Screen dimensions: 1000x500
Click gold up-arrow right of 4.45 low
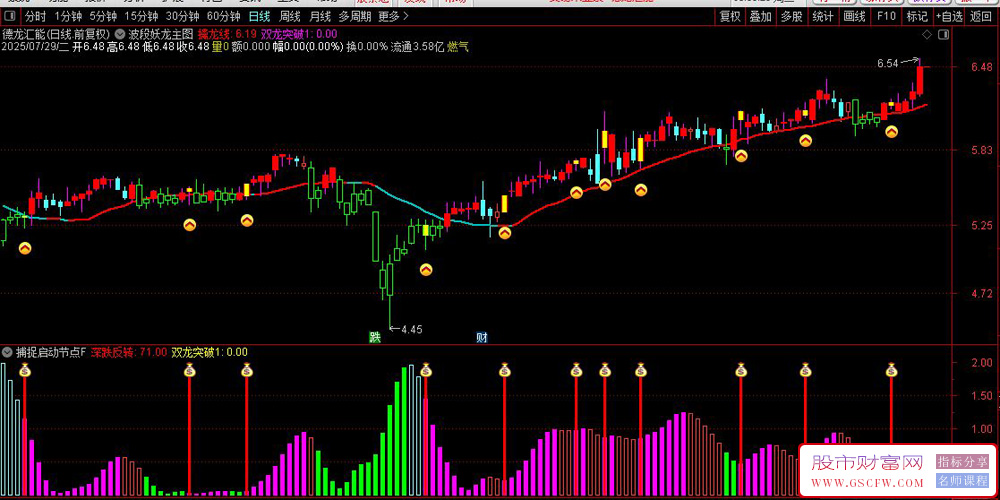(426, 269)
